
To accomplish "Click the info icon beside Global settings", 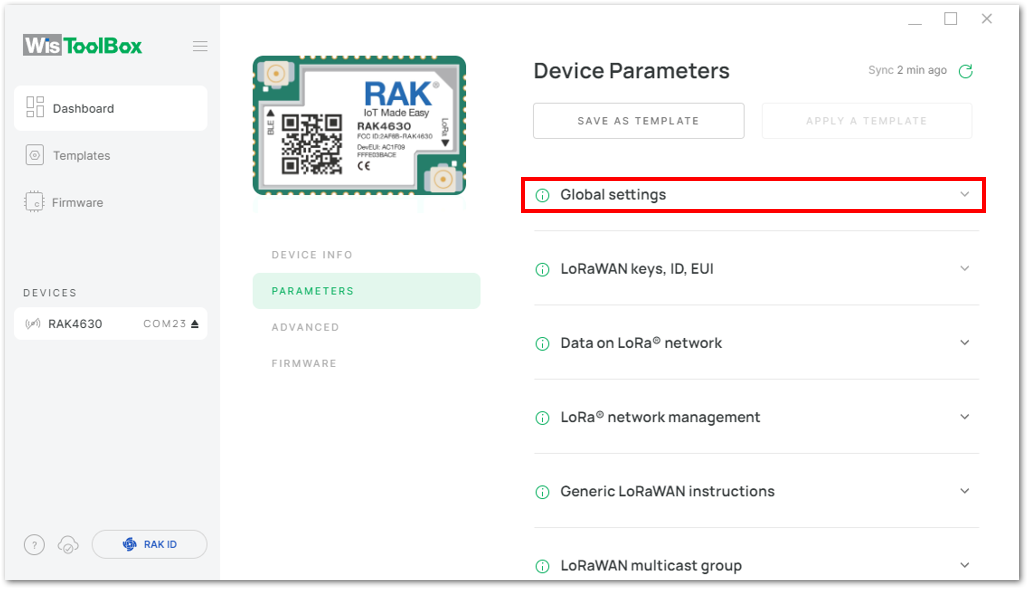I will (x=542, y=195).
